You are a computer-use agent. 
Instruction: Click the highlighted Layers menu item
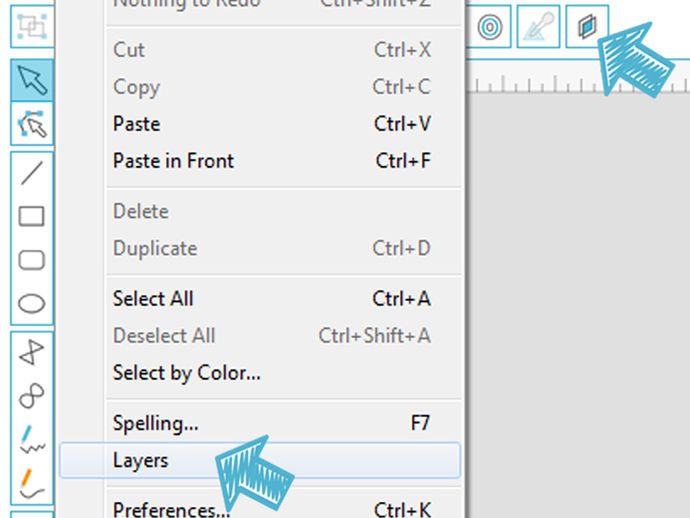[260, 460]
